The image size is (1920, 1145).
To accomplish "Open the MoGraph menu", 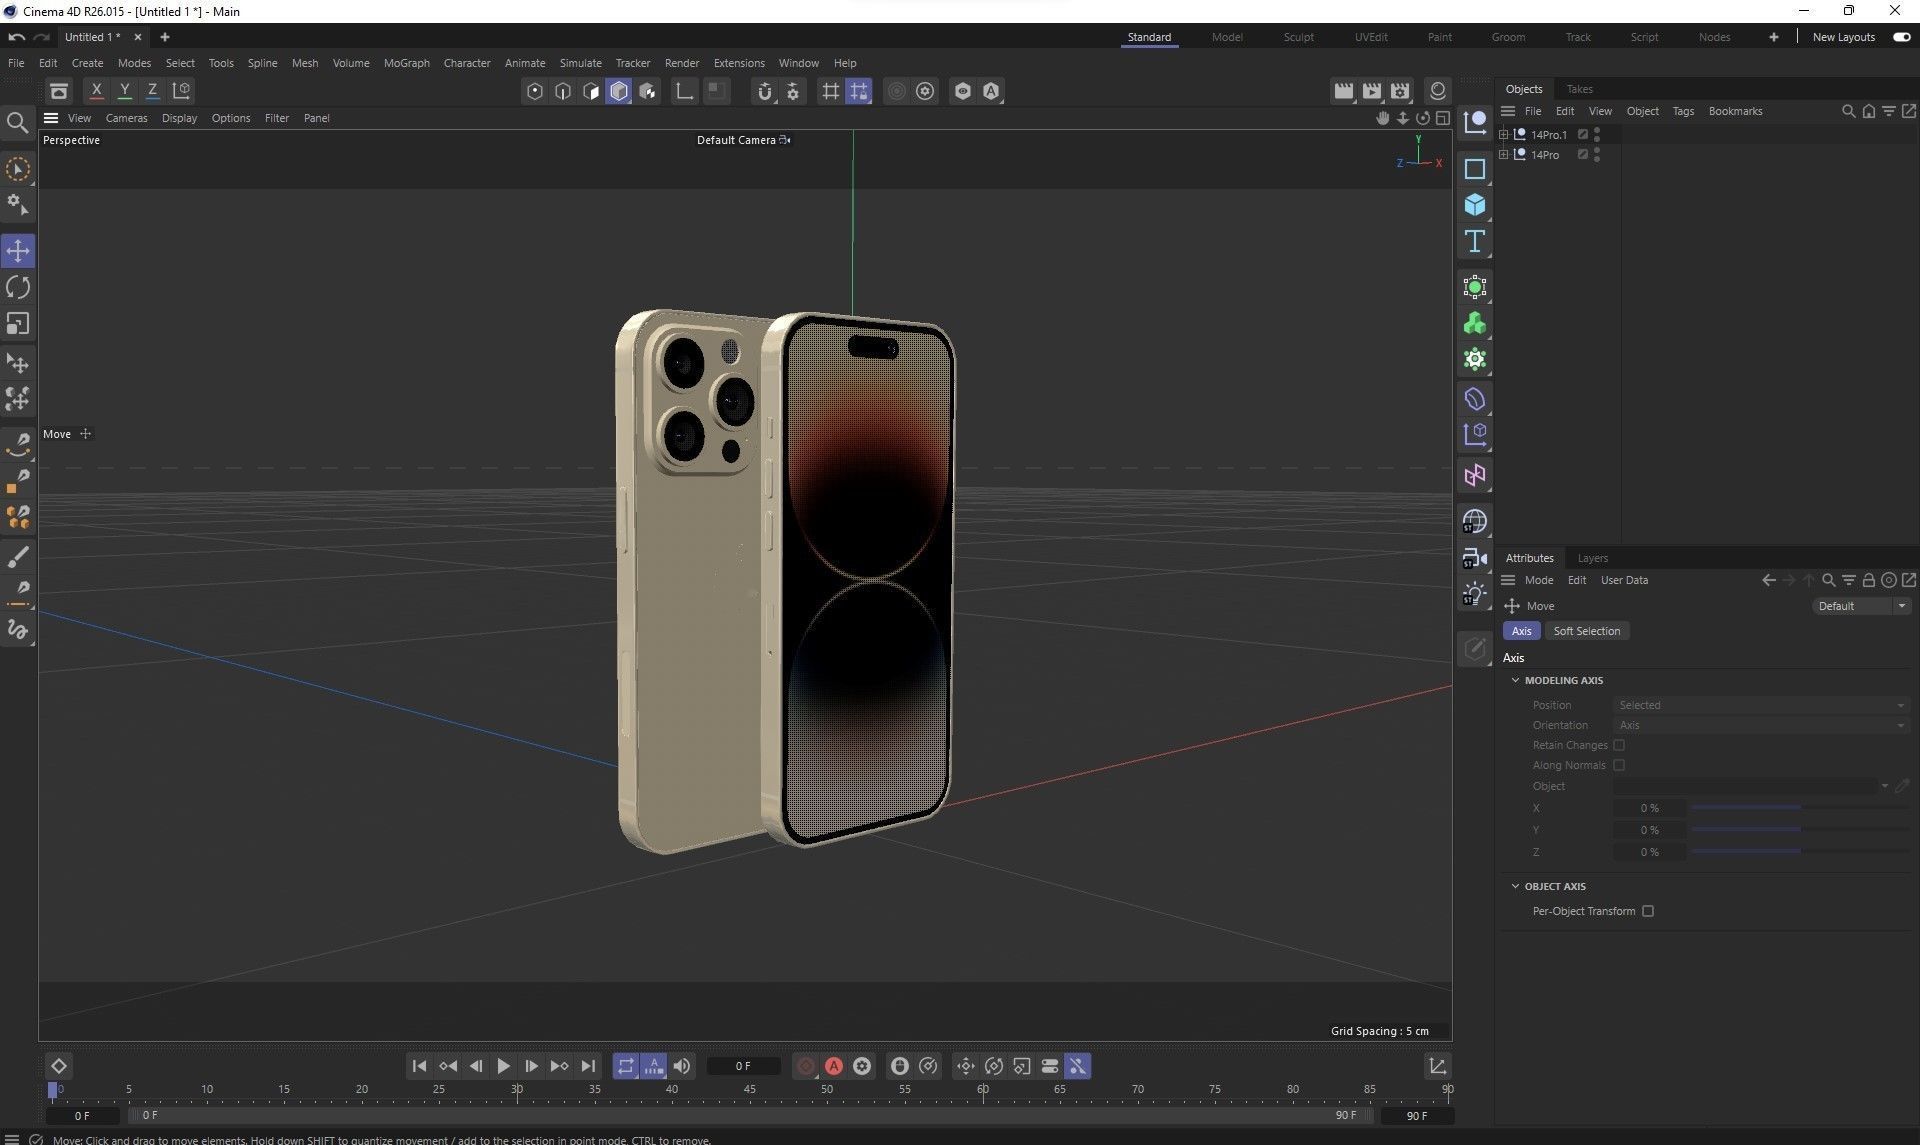I will tap(406, 63).
